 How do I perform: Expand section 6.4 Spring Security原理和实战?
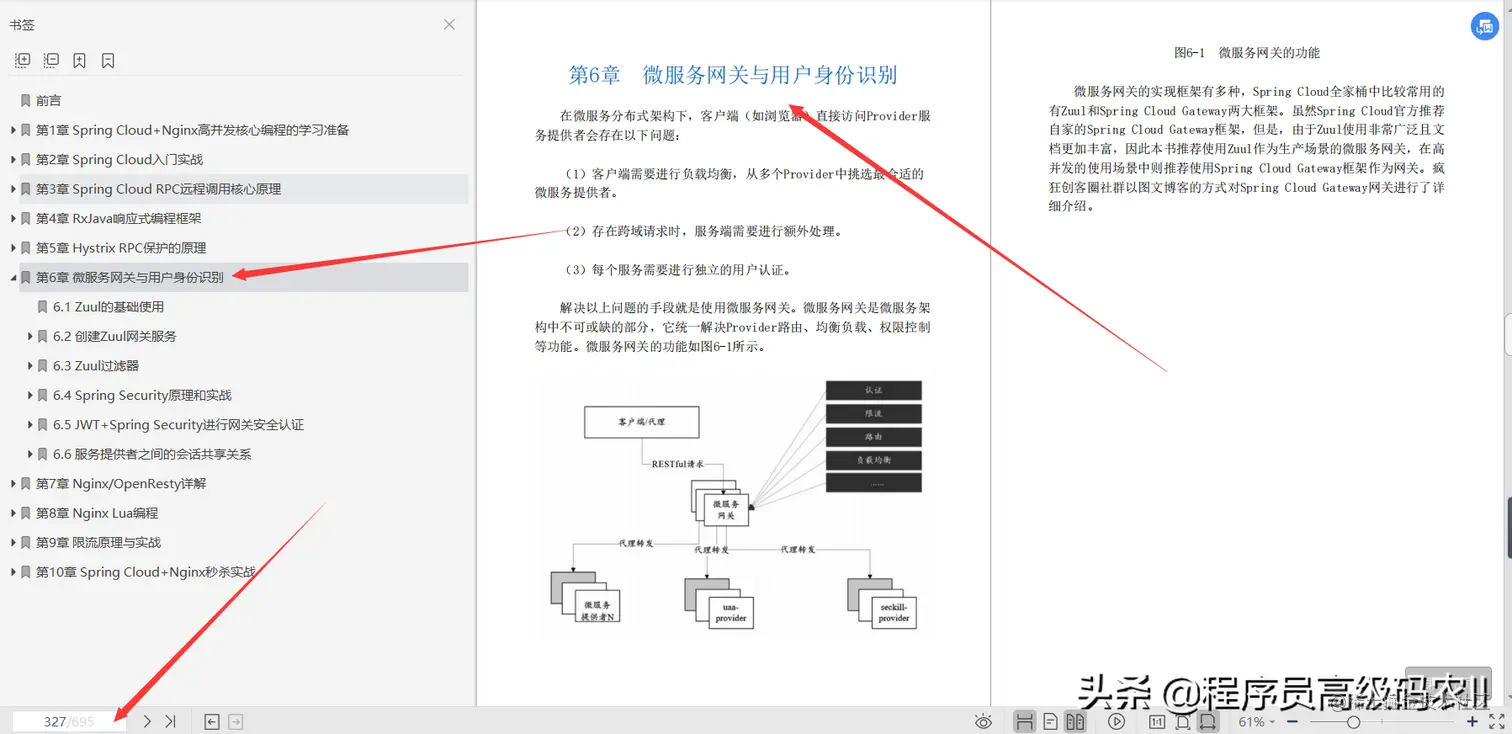point(30,395)
